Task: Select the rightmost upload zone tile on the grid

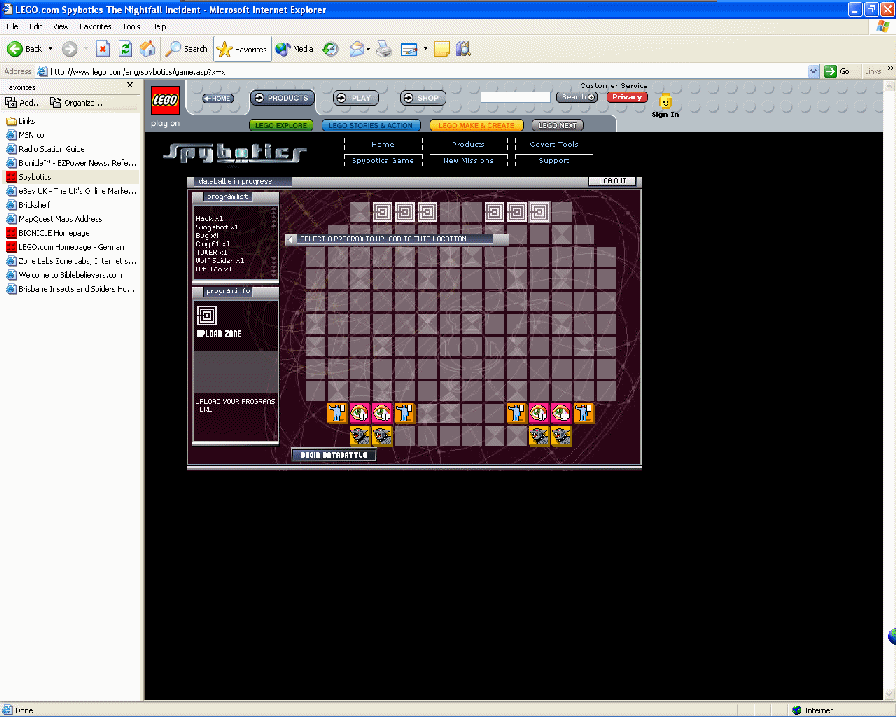Action: coord(539,213)
